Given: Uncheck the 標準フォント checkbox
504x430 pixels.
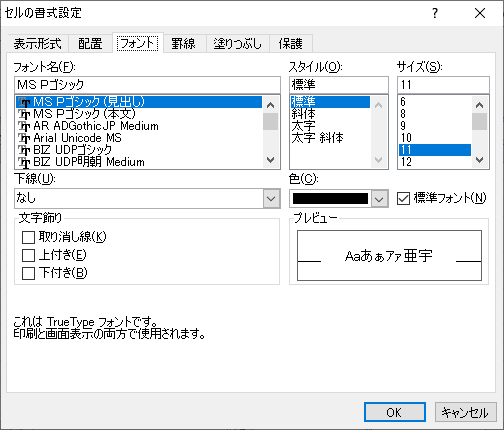Looking at the screenshot, I should [403, 199].
